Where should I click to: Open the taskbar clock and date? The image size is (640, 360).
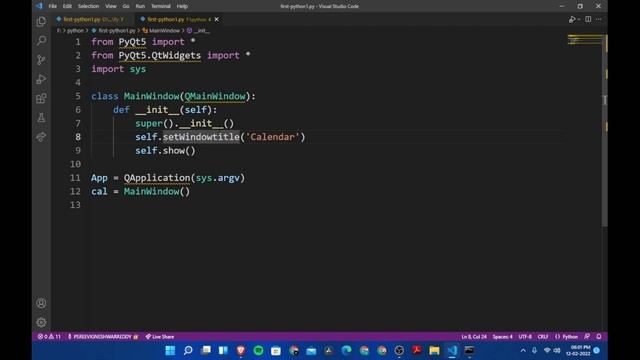coord(578,350)
